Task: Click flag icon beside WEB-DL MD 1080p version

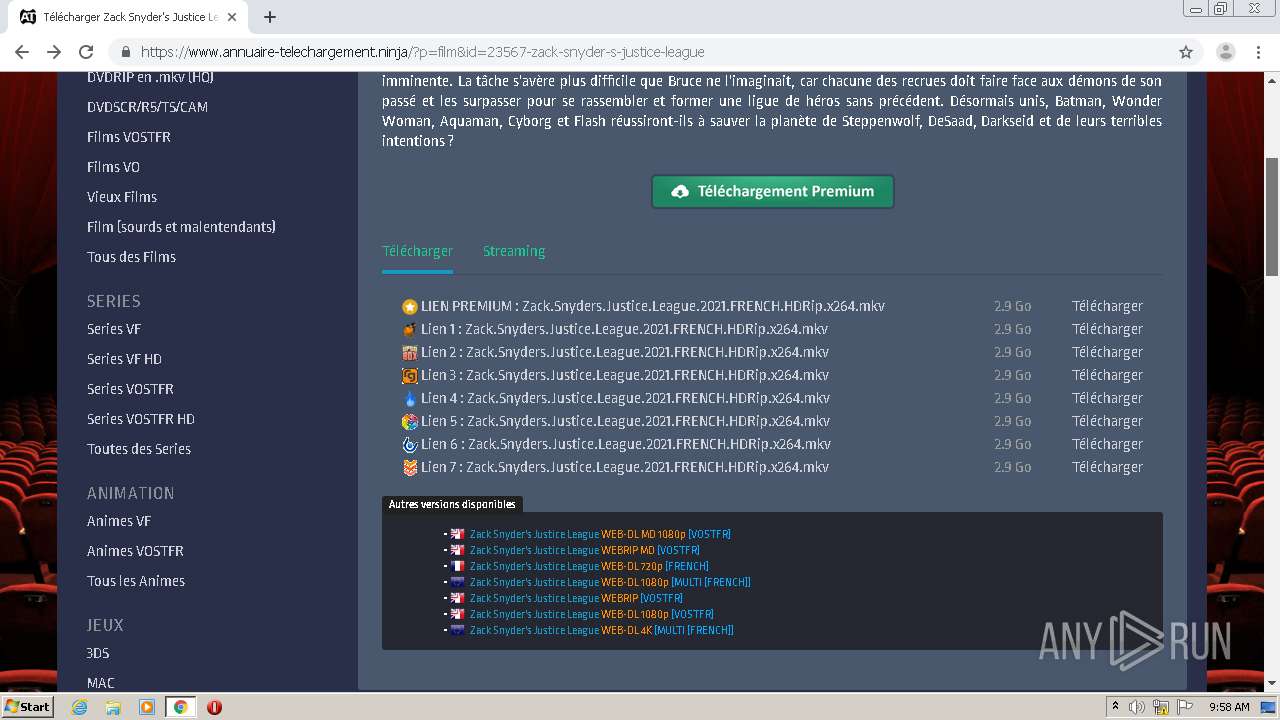Action: click(457, 534)
